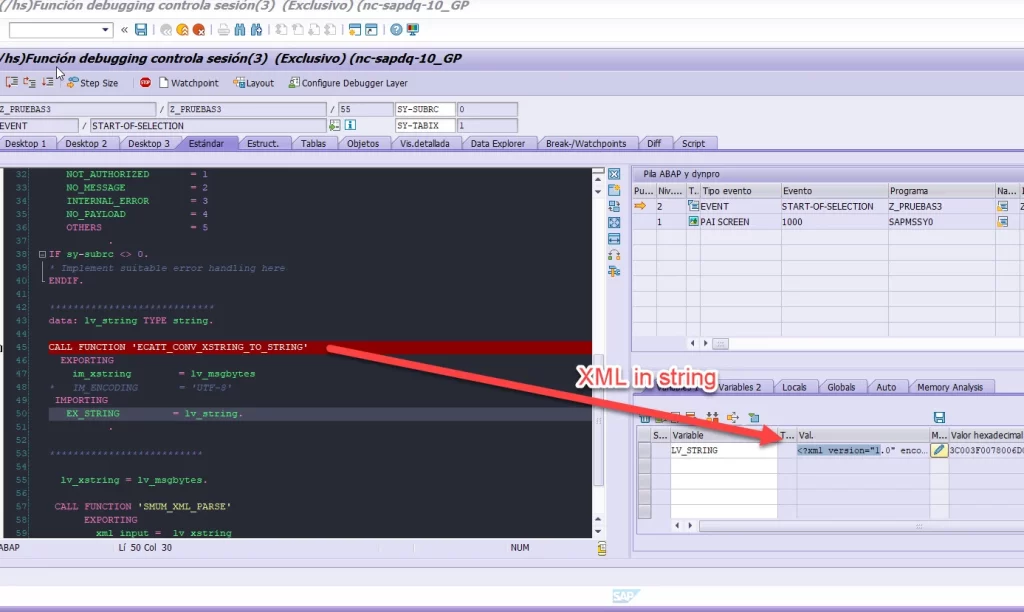This screenshot has height=612, width=1024.
Task: Open the Objetos tab
Action: tap(362, 144)
